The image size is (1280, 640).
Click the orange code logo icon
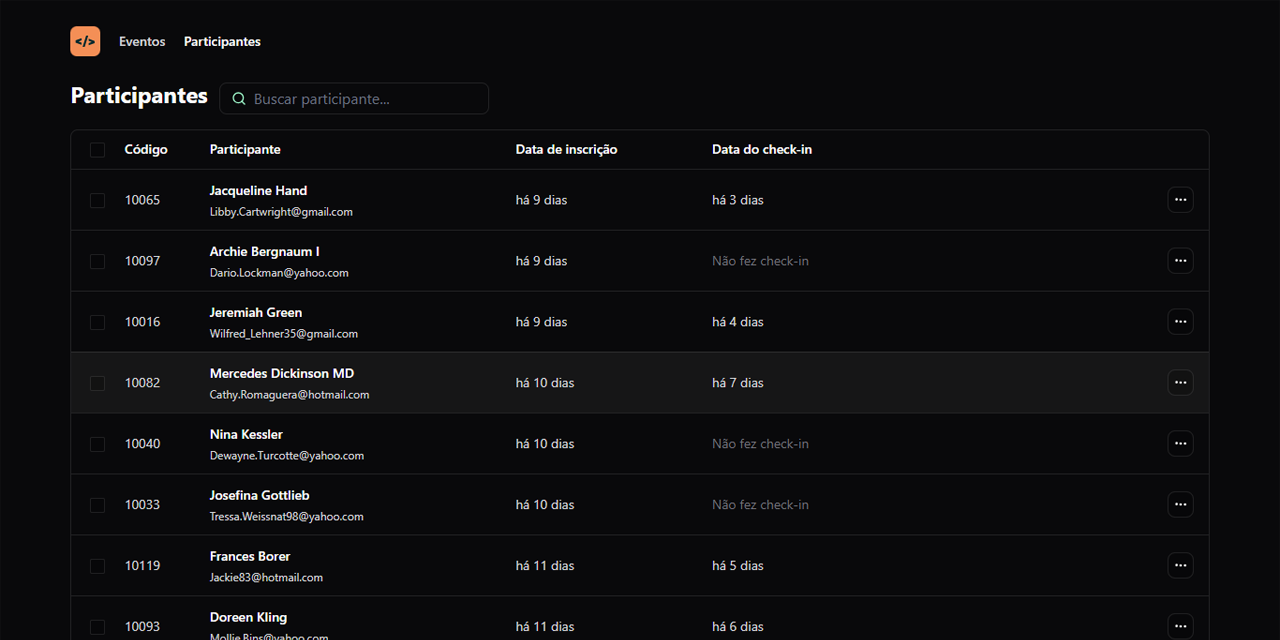(x=85, y=41)
